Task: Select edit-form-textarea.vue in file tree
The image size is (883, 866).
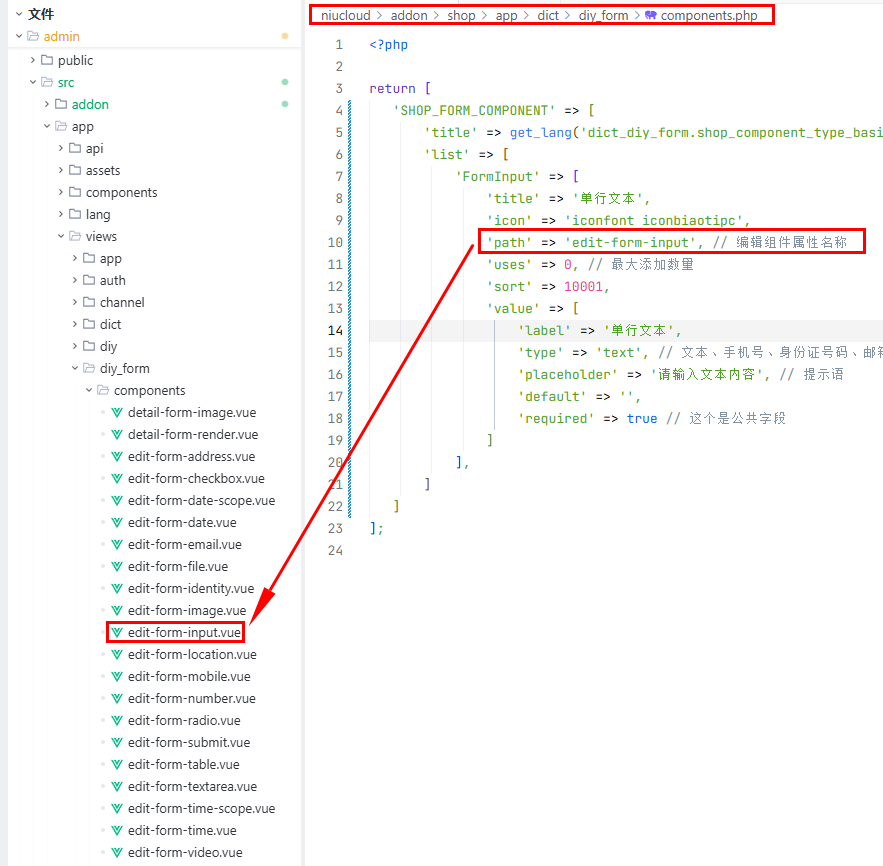Action: (192, 787)
